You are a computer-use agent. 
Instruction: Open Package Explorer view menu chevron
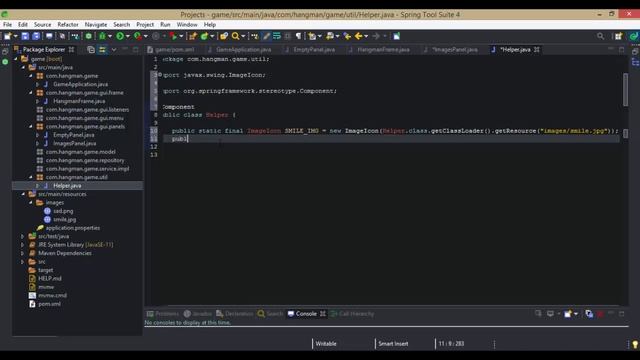coord(114,49)
